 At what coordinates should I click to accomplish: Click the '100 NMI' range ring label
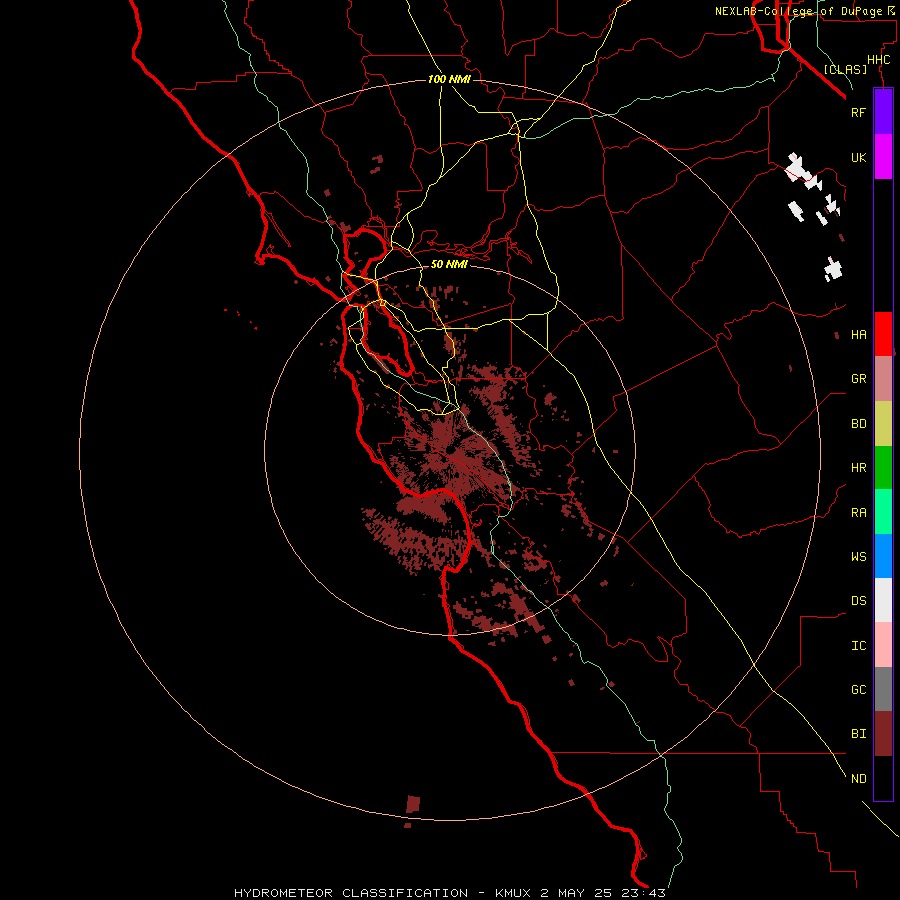pos(449,79)
